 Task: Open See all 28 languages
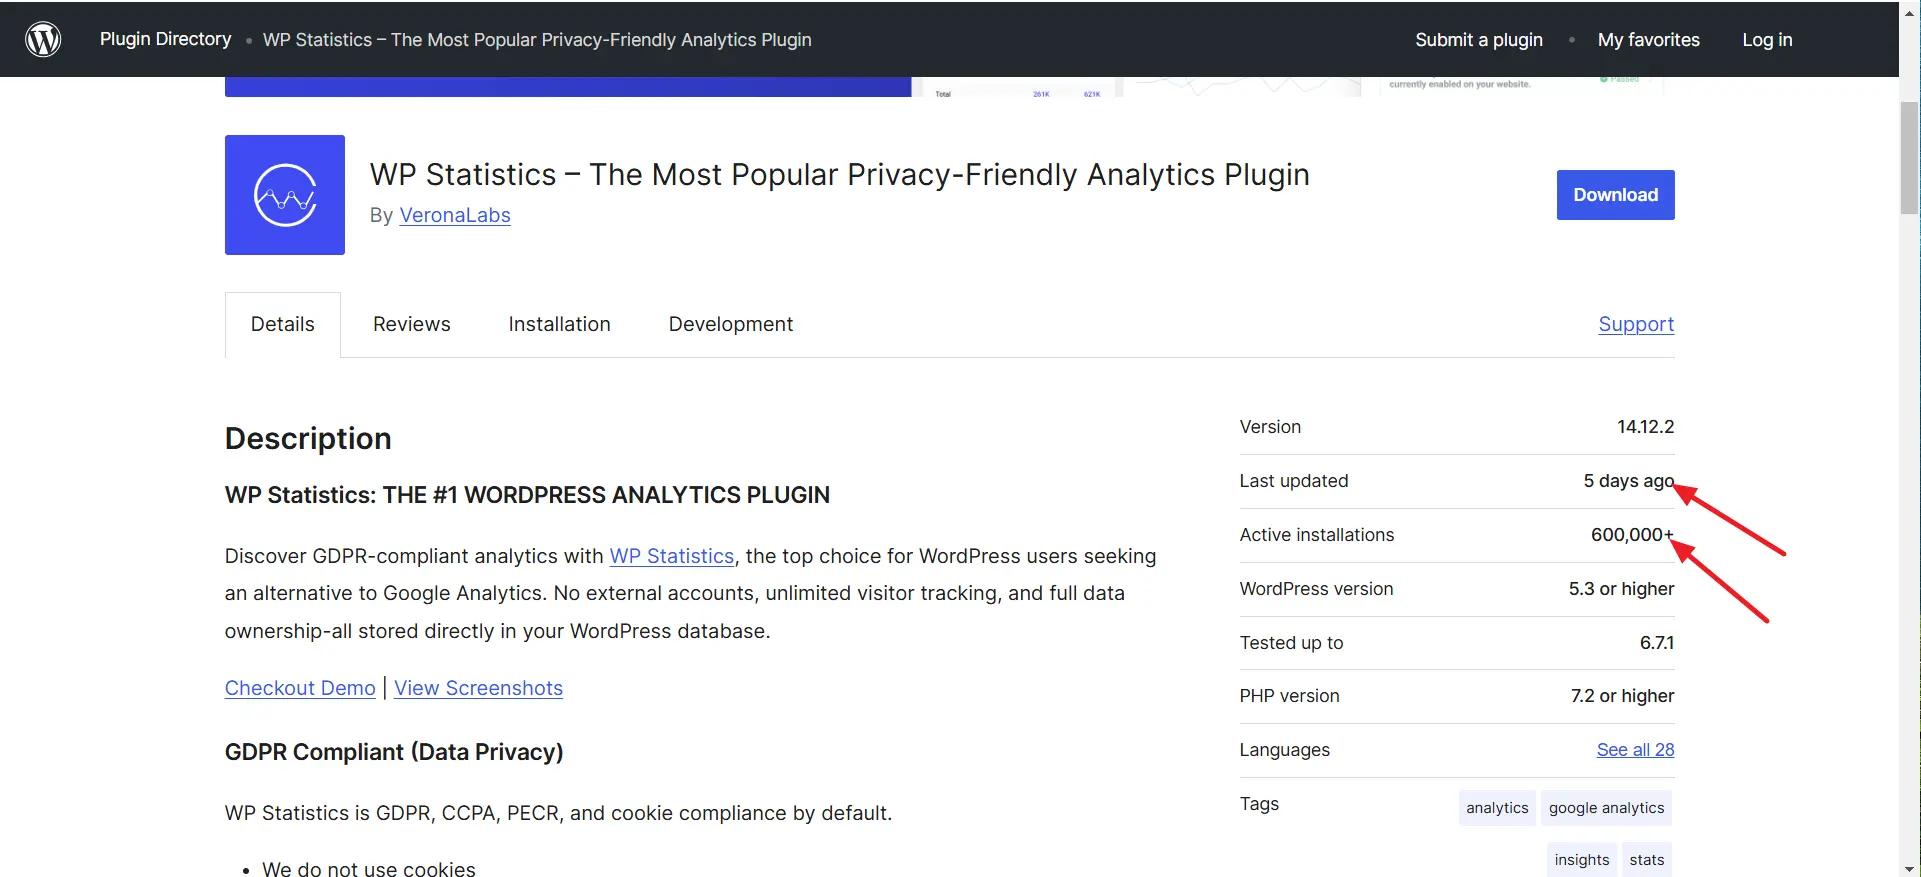(x=1635, y=750)
